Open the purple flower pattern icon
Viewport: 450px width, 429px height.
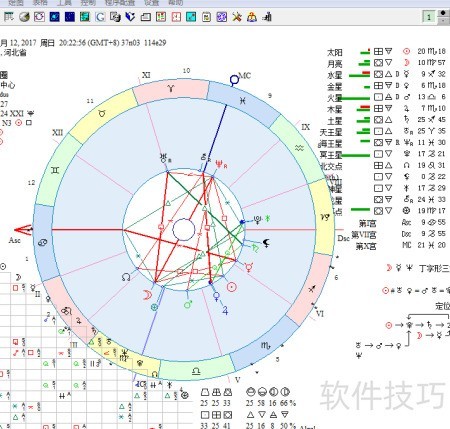tap(222, 17)
